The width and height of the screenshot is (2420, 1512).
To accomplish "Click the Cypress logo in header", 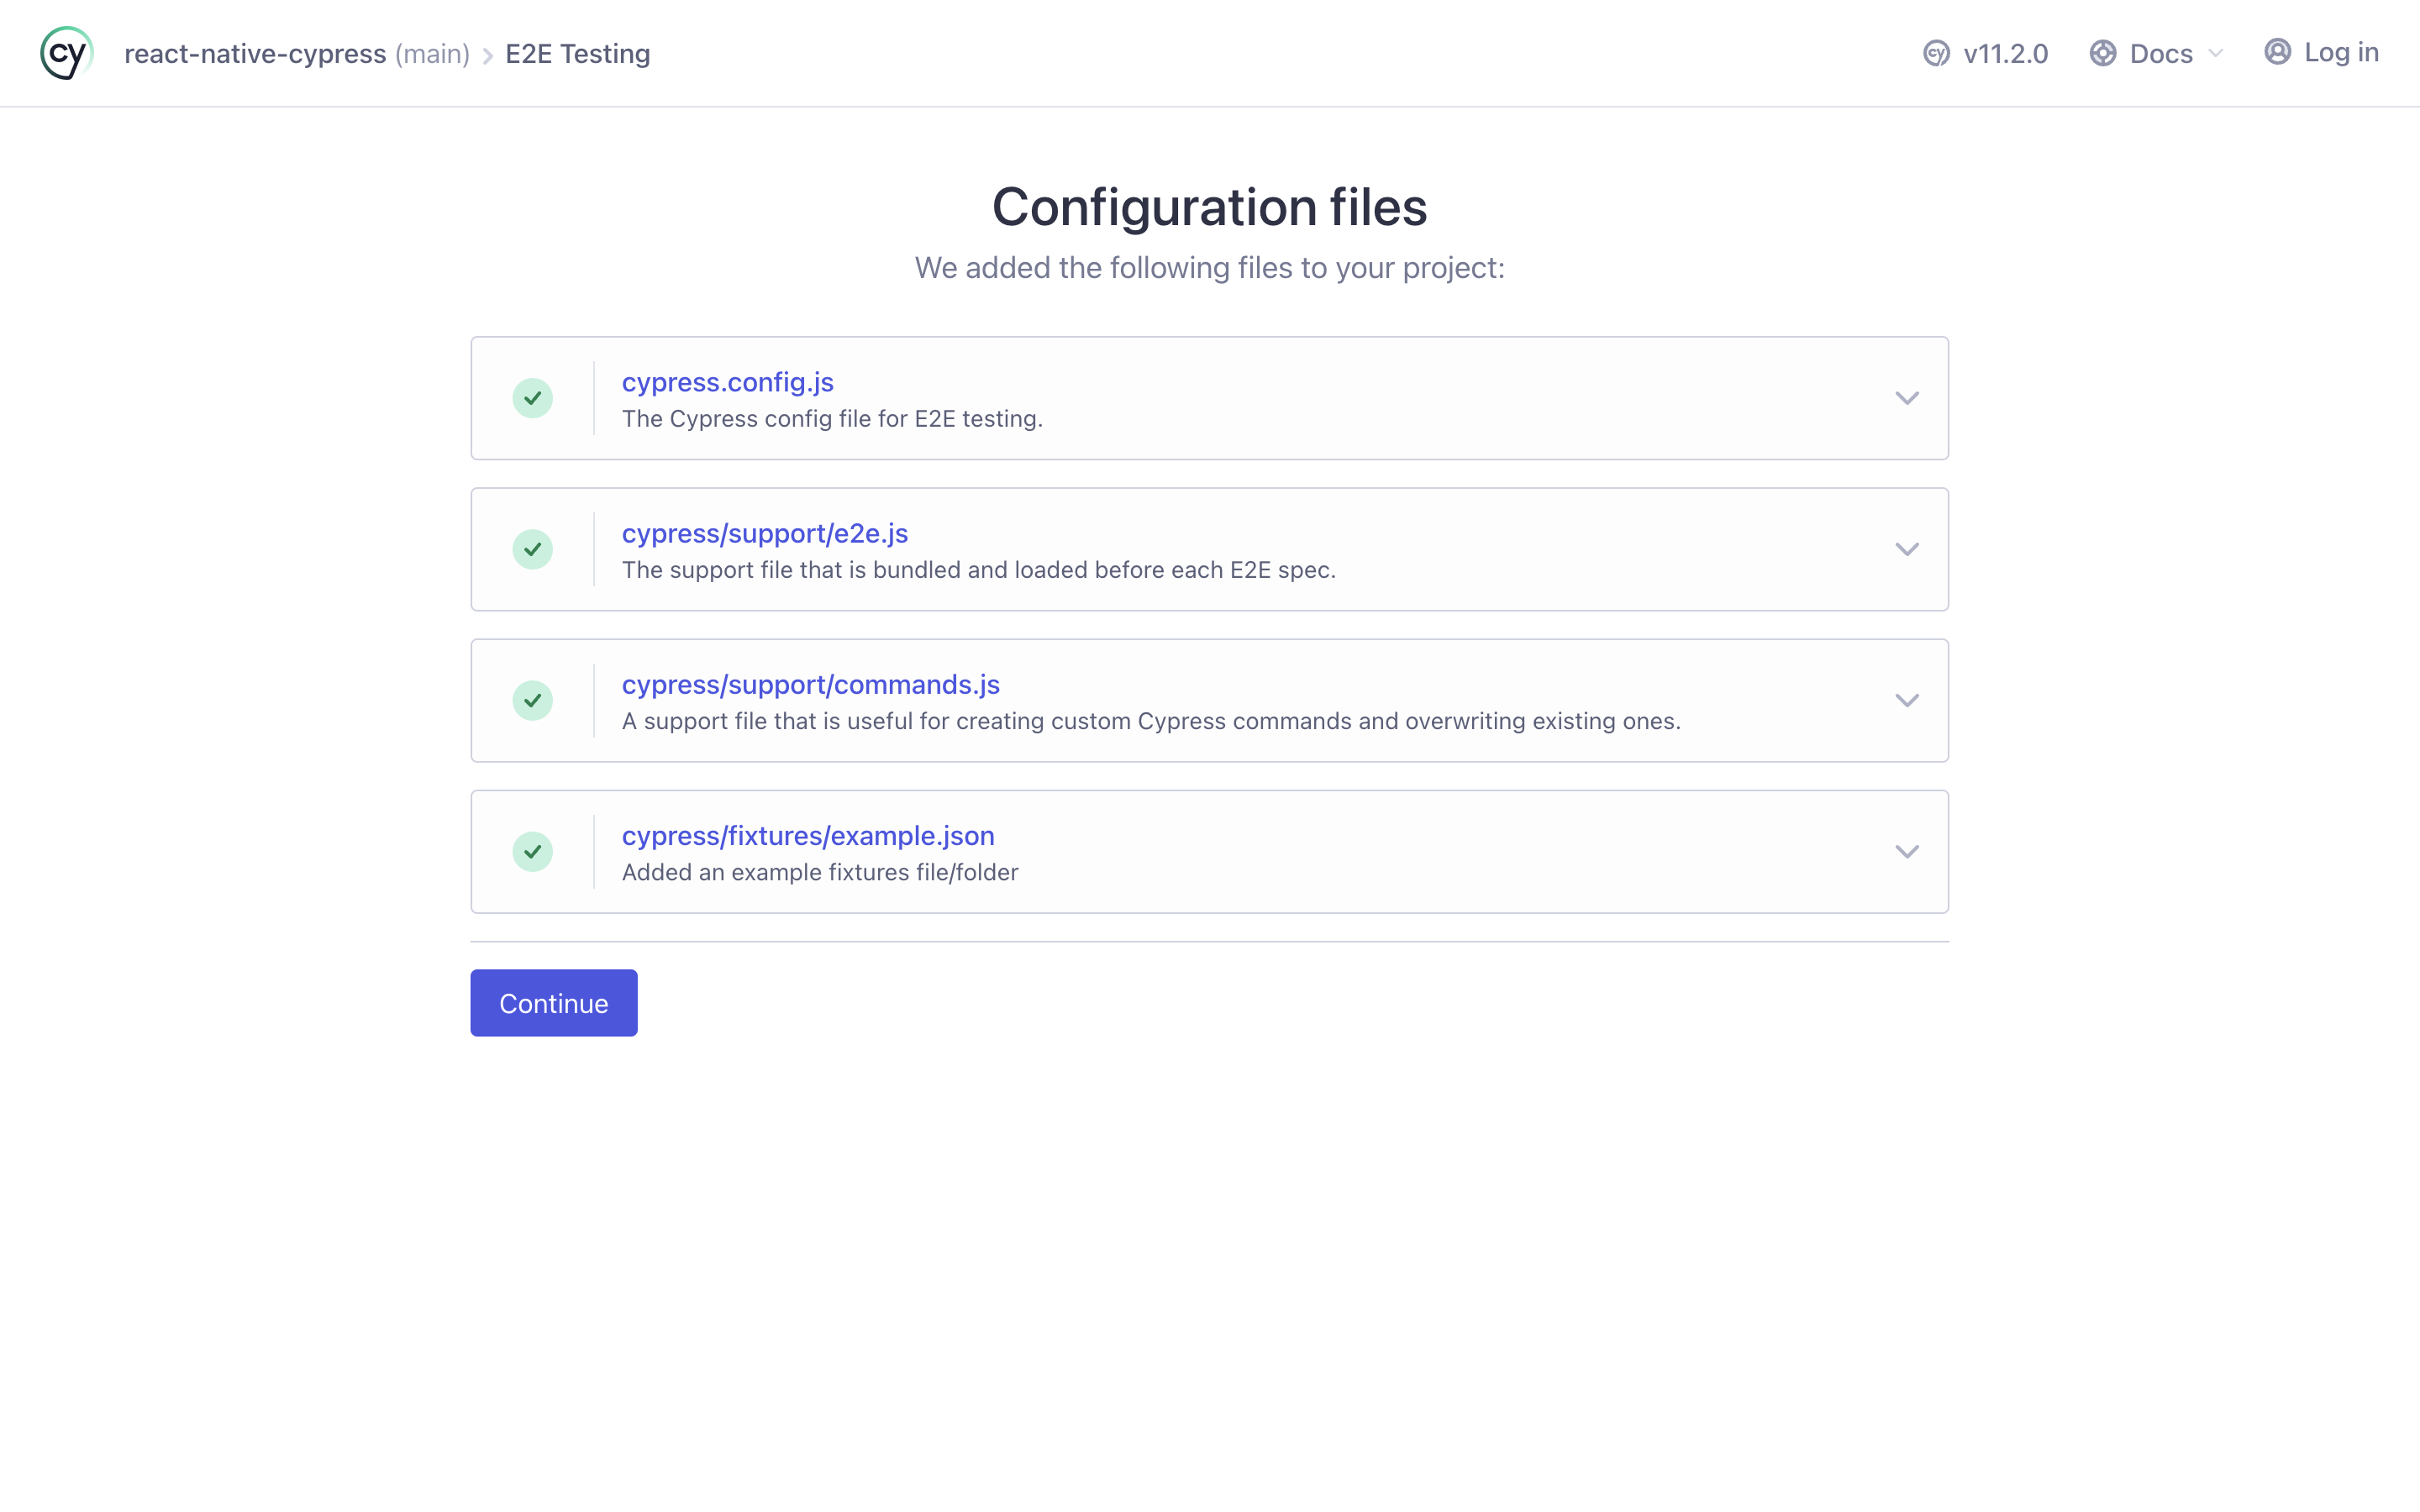I will [x=66, y=53].
